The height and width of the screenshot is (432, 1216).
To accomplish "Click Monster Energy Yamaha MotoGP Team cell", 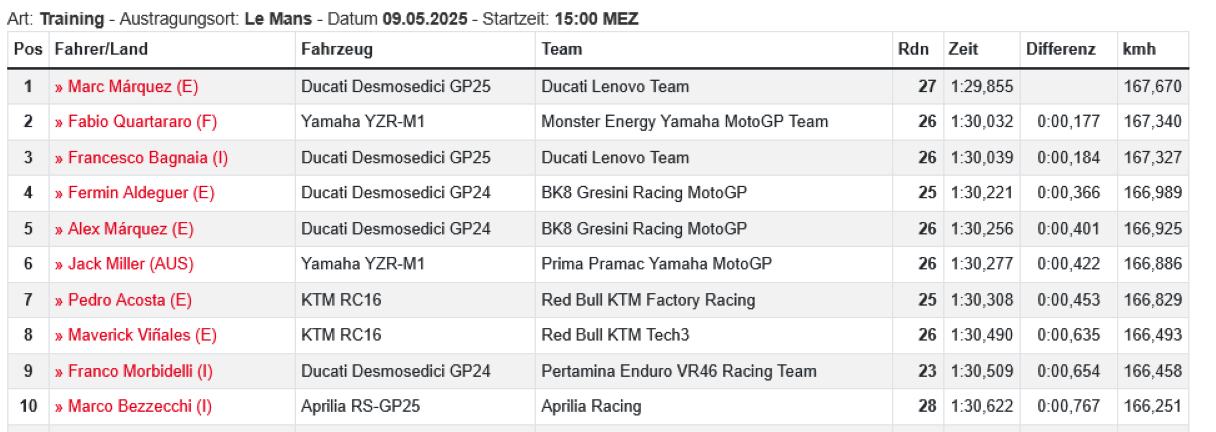I will [684, 122].
